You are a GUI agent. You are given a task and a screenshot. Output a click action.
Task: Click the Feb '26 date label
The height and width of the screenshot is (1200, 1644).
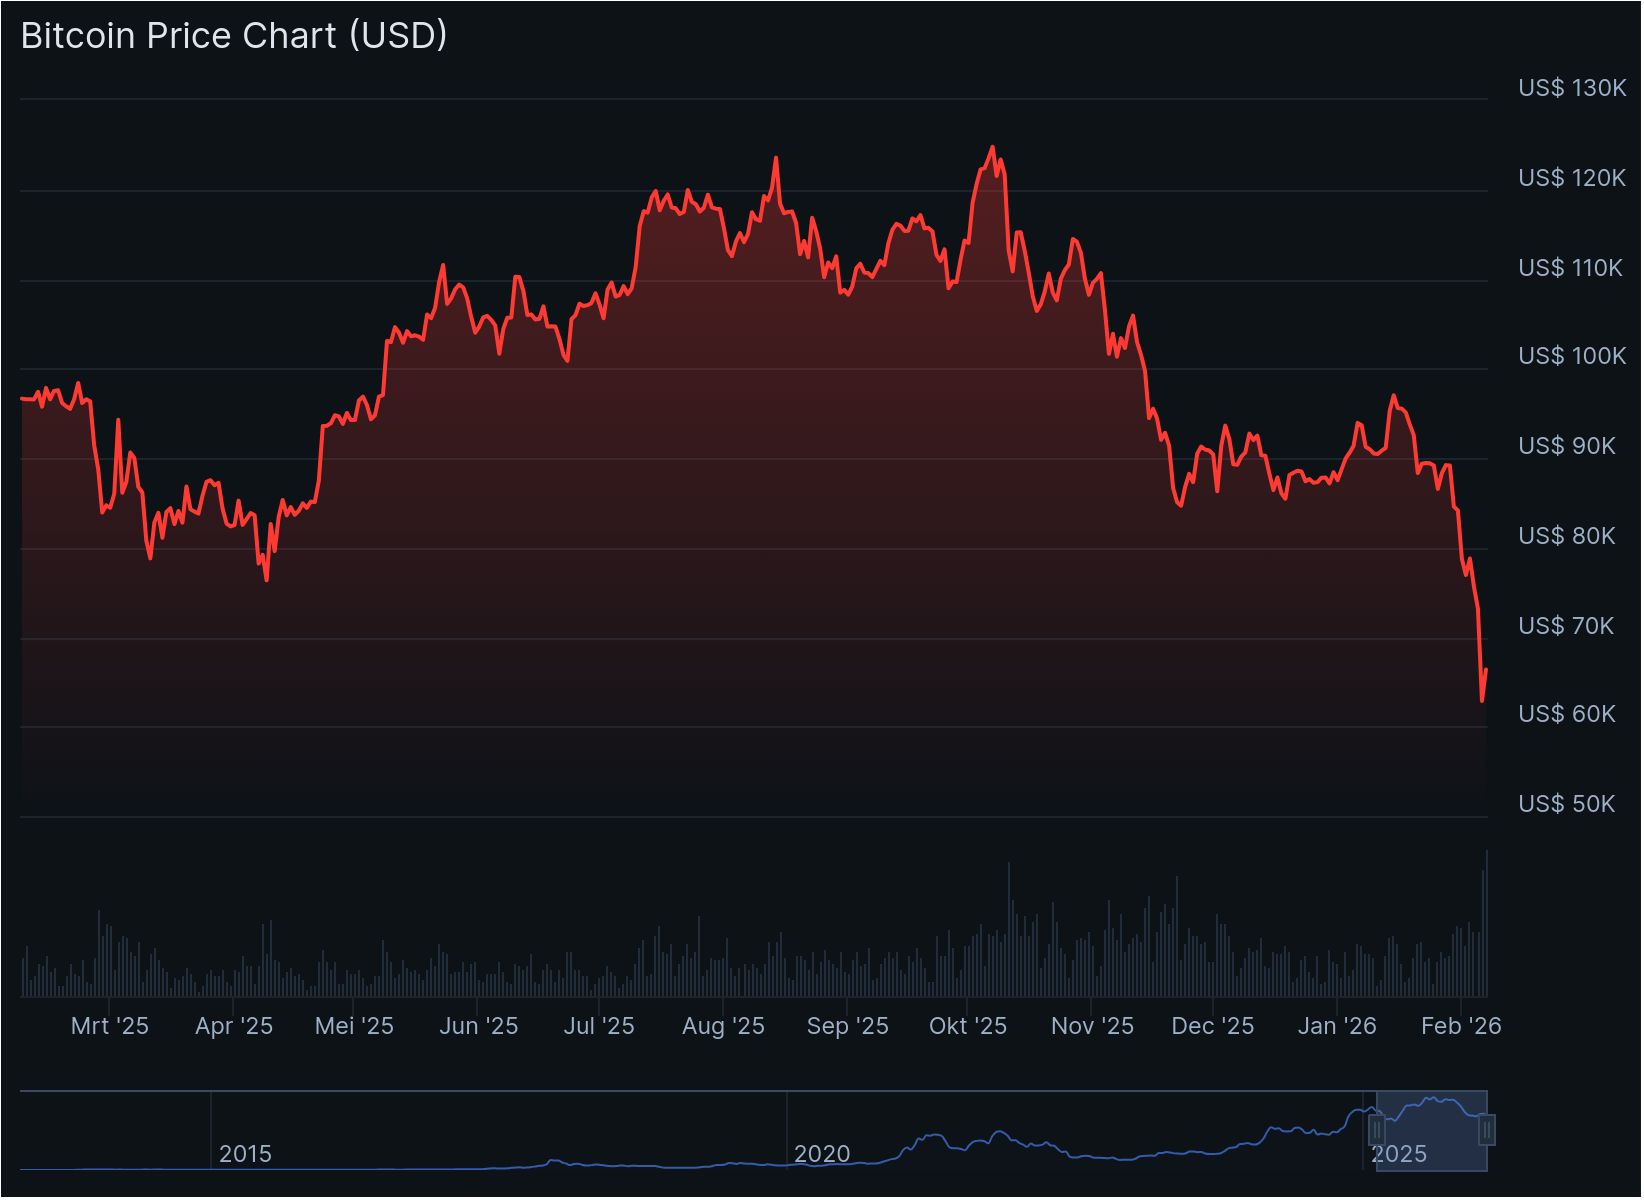1461,1027
